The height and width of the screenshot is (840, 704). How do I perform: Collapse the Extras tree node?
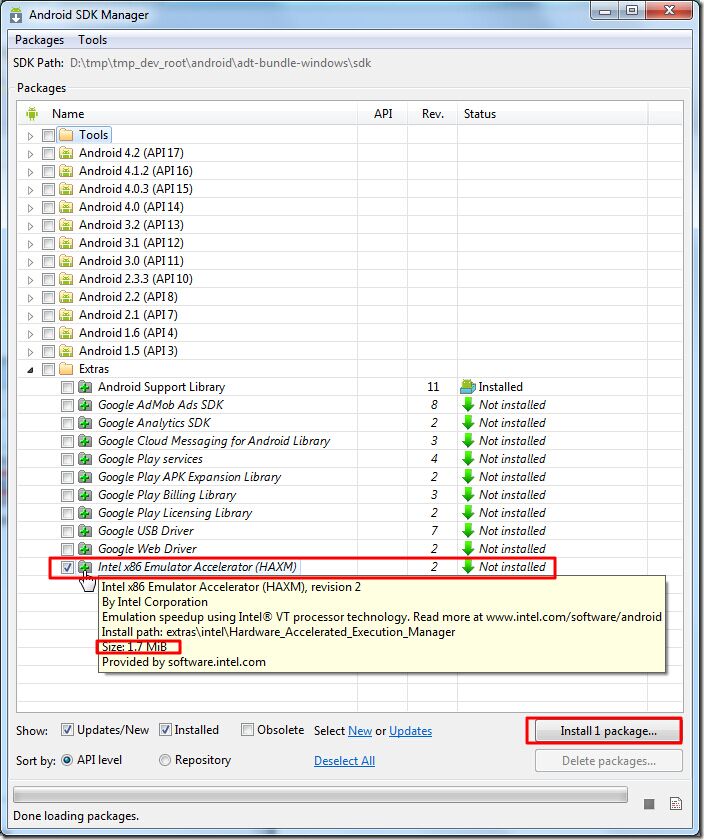(x=31, y=370)
